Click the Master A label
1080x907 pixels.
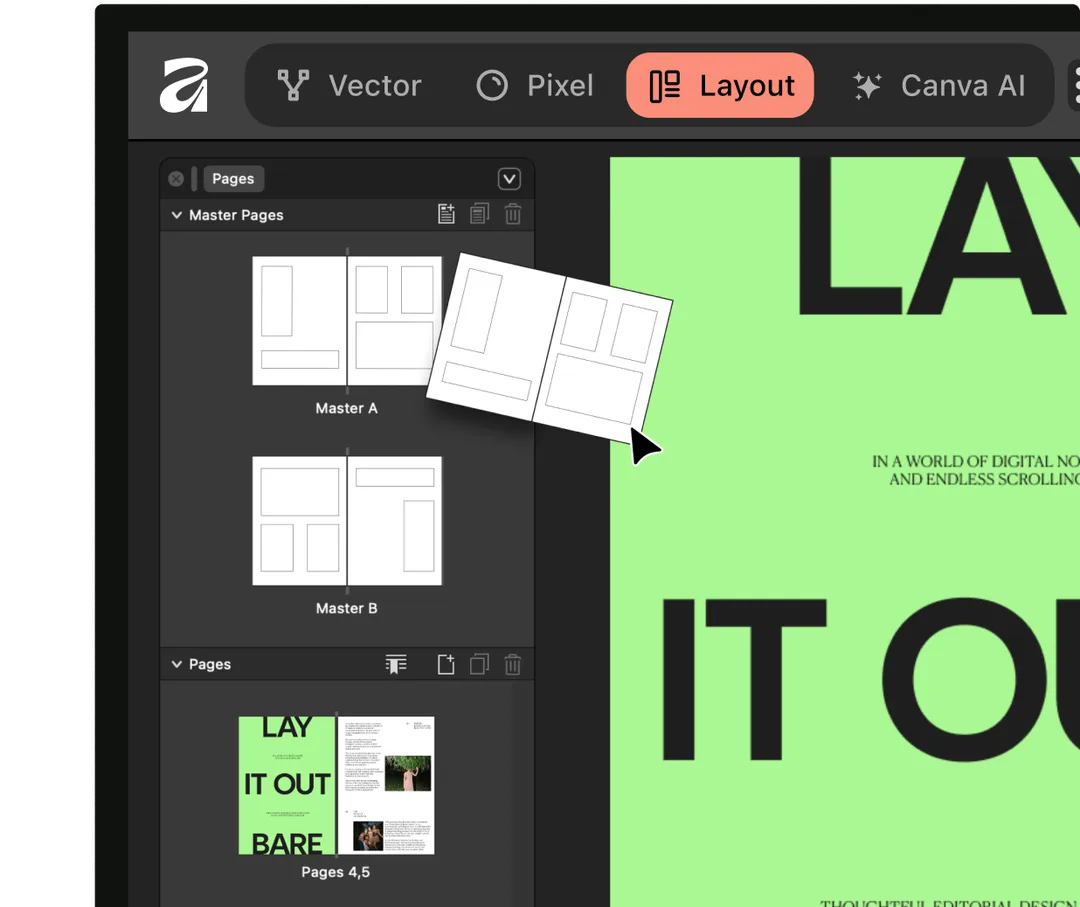tap(346, 408)
